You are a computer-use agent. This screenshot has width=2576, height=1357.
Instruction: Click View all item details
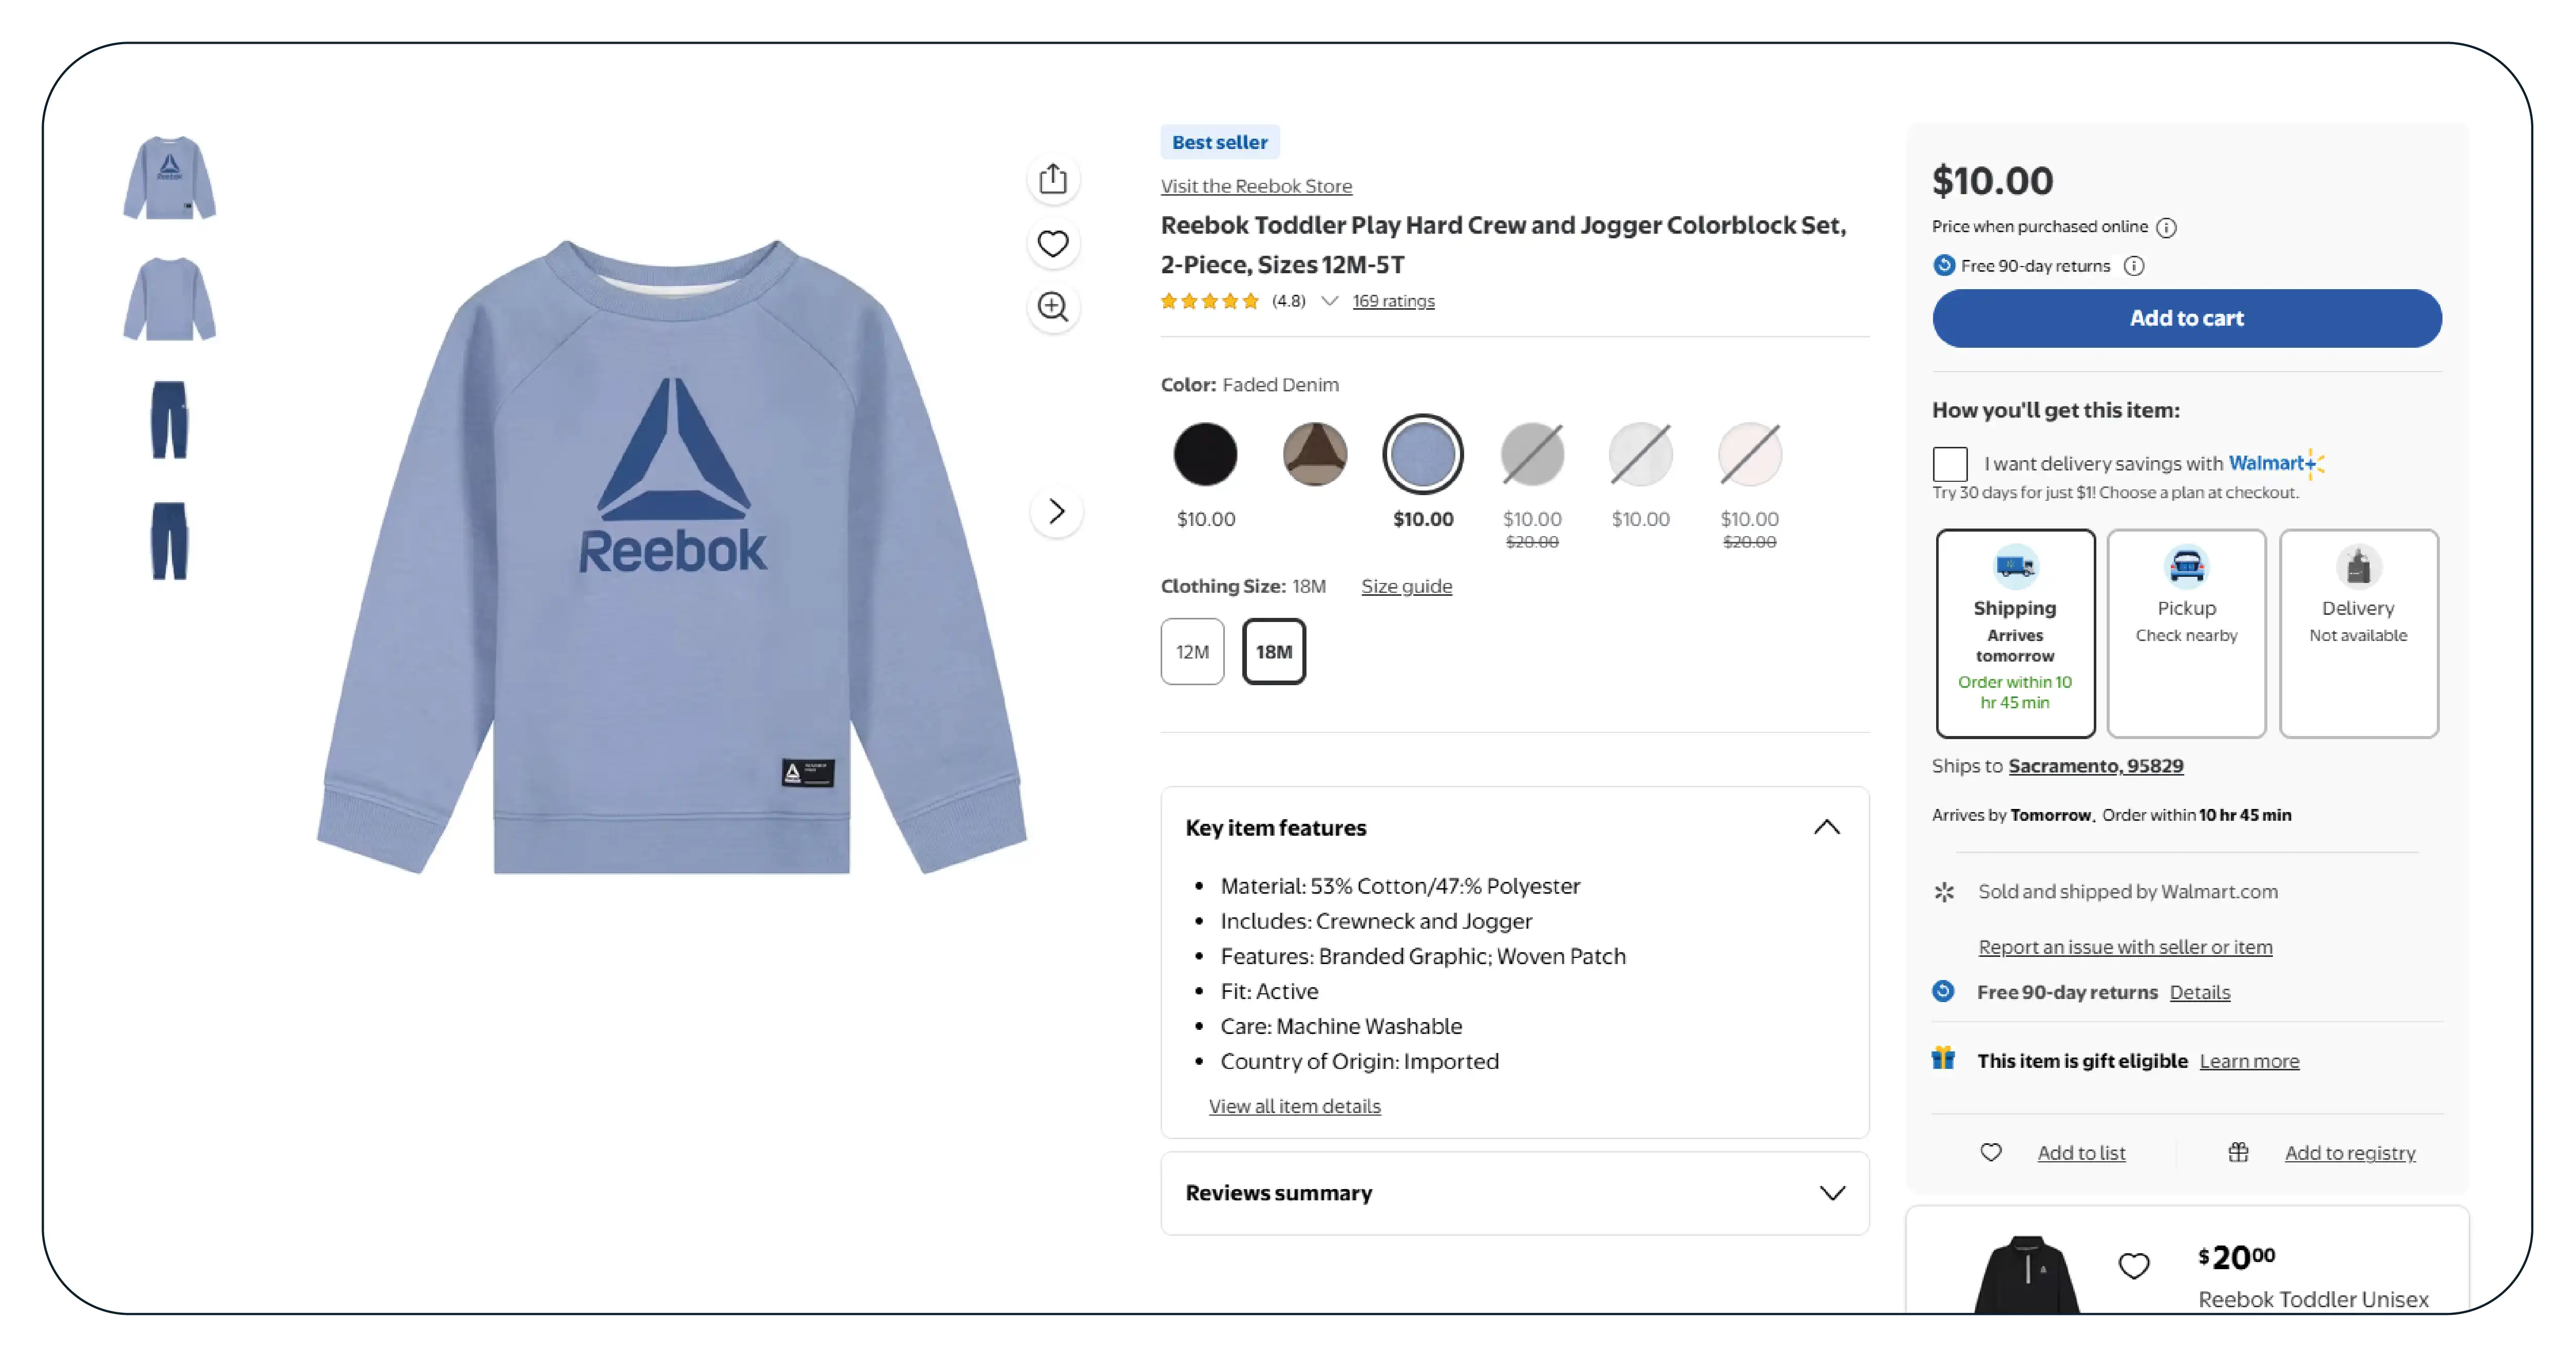click(x=1294, y=1106)
